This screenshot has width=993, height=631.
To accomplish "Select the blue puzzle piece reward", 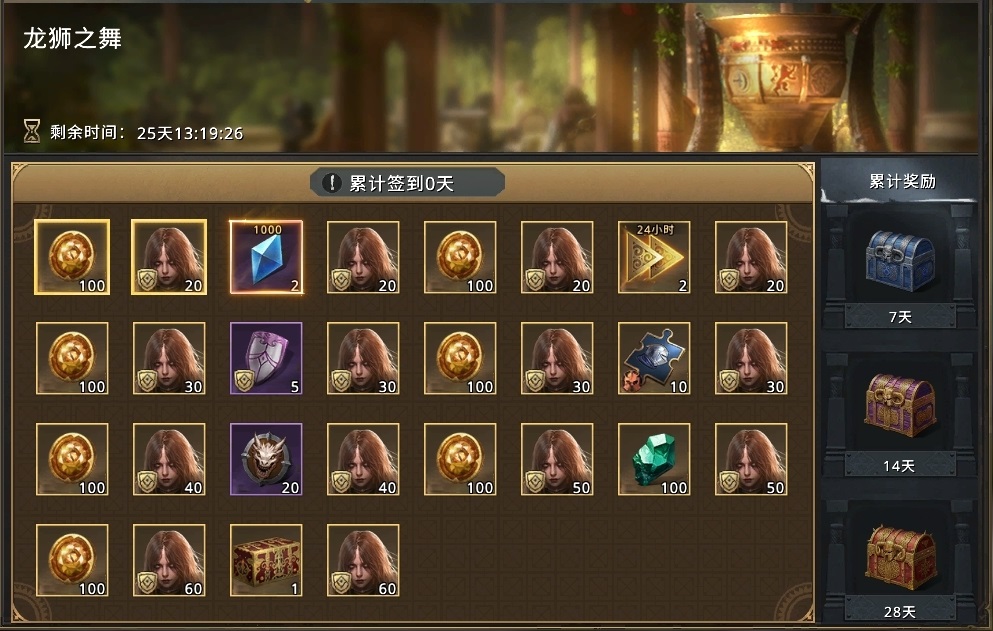I will tap(654, 358).
